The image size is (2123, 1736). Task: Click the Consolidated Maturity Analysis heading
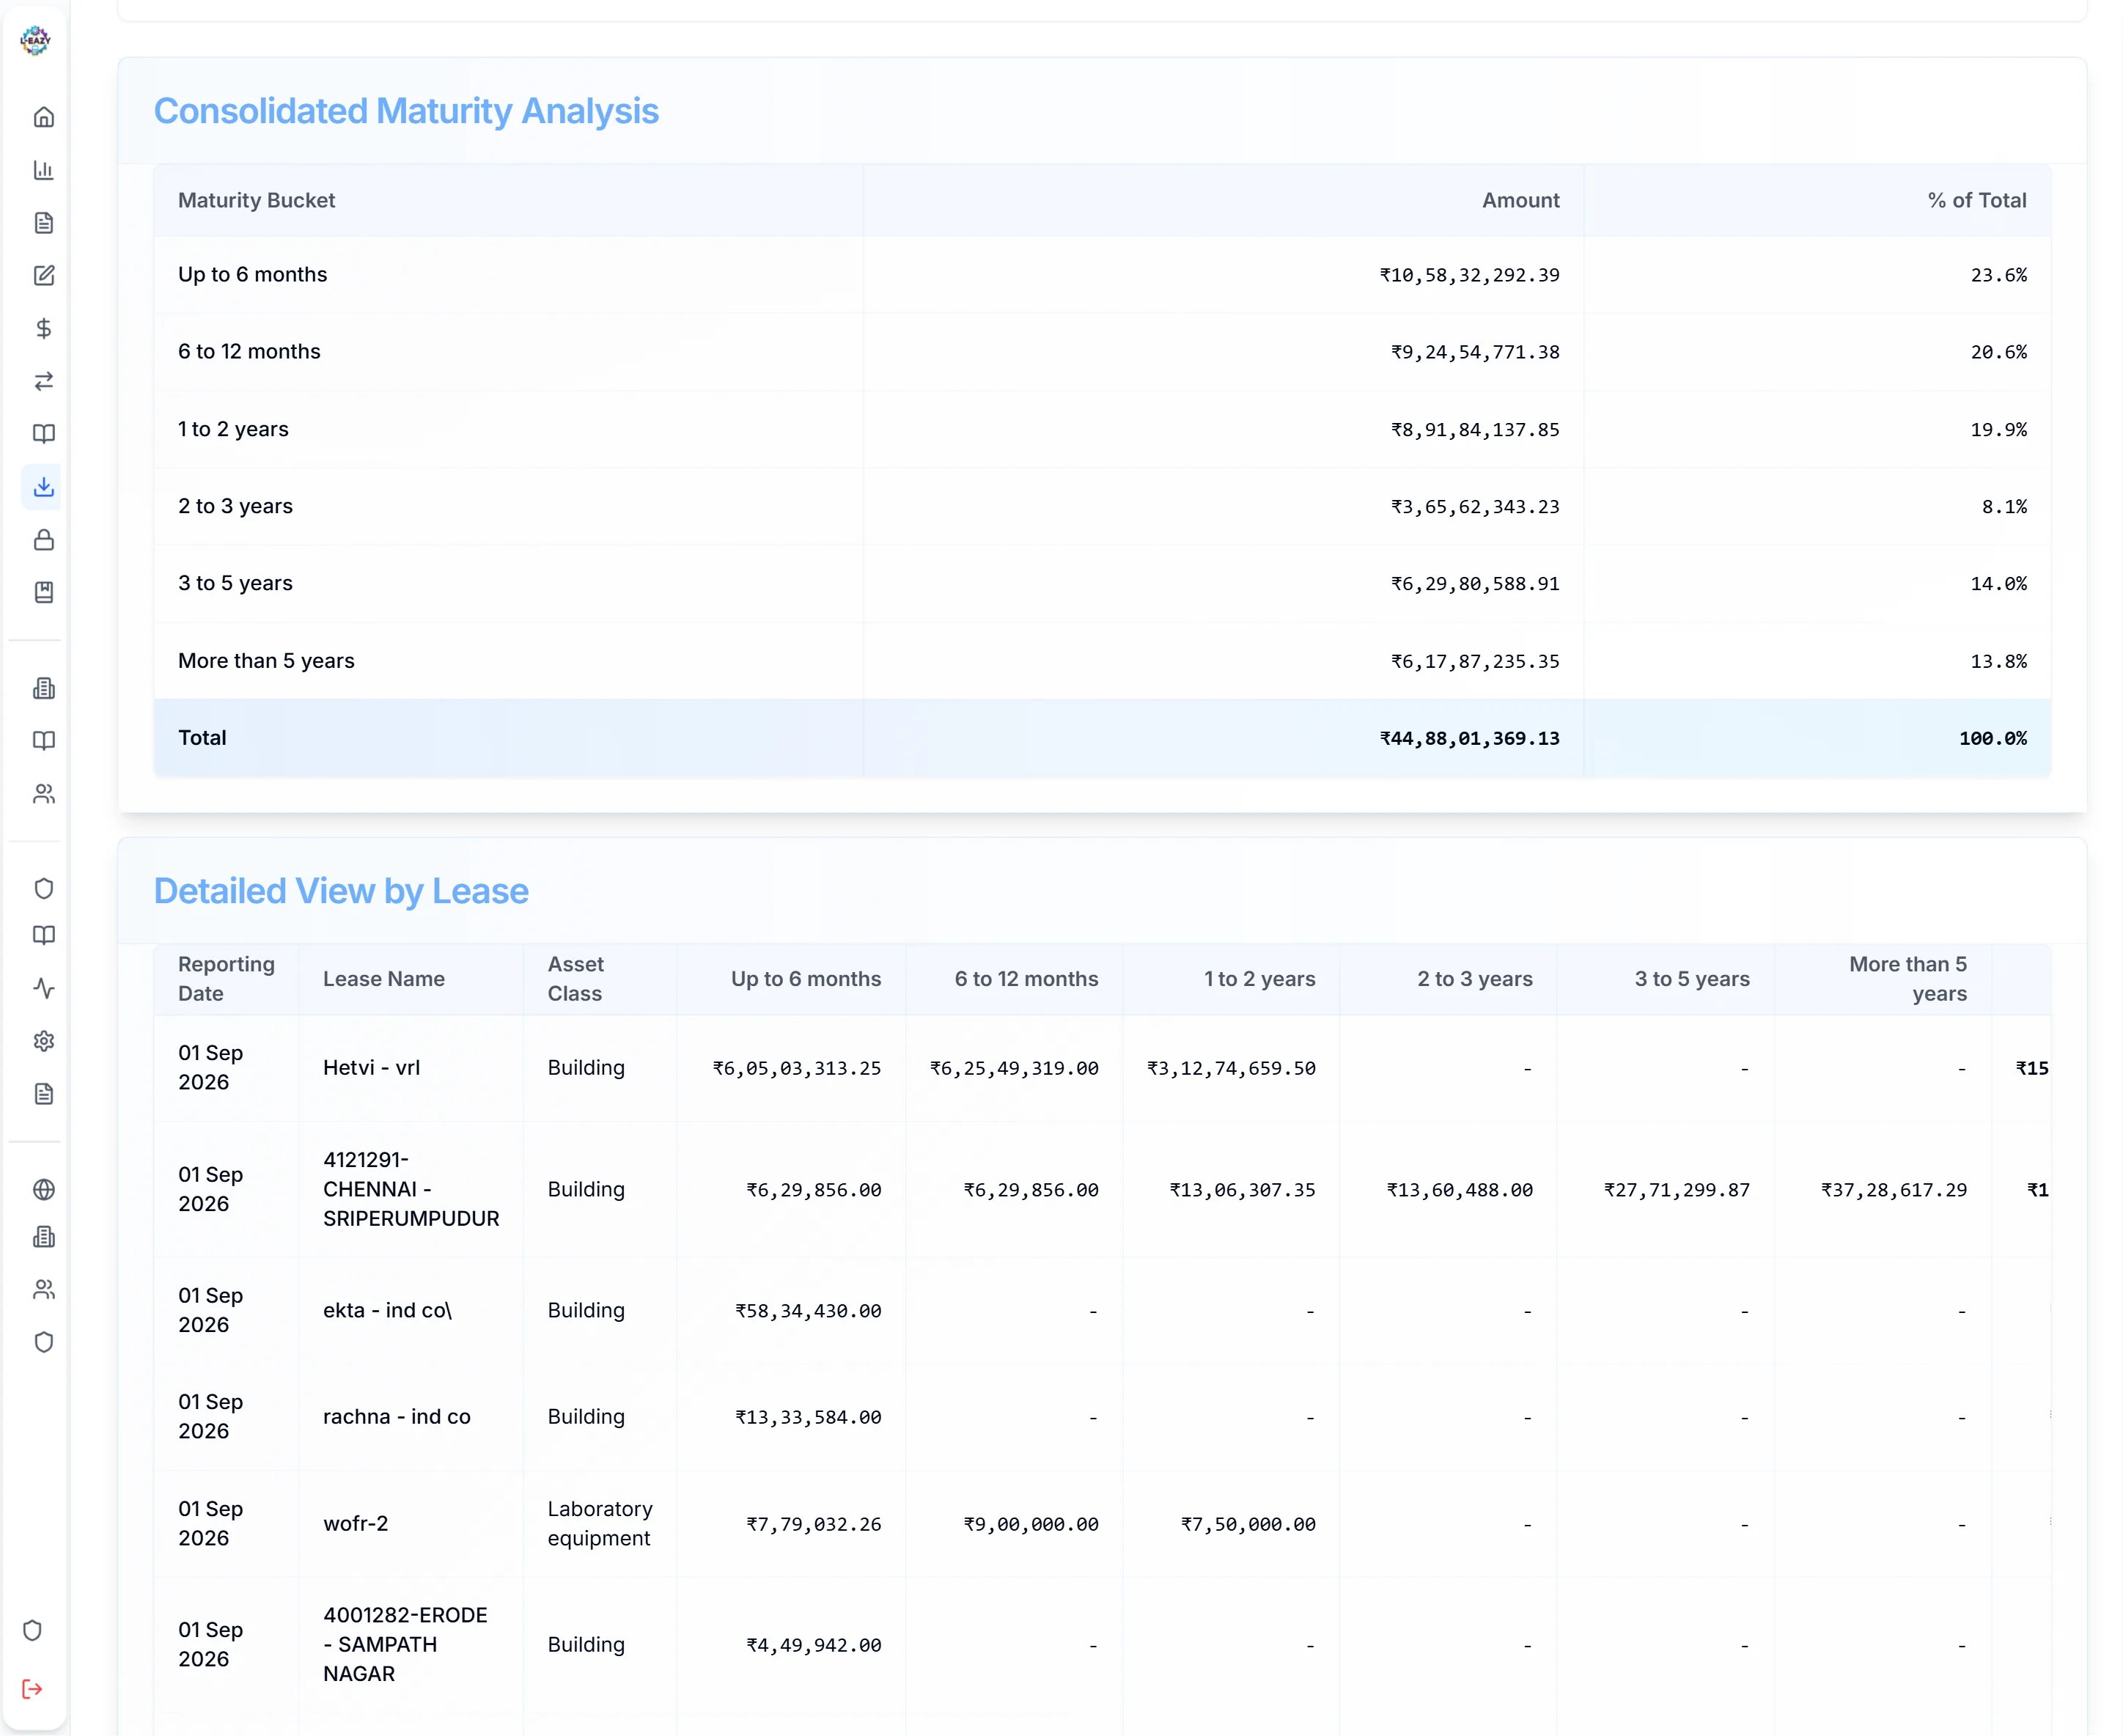(406, 111)
